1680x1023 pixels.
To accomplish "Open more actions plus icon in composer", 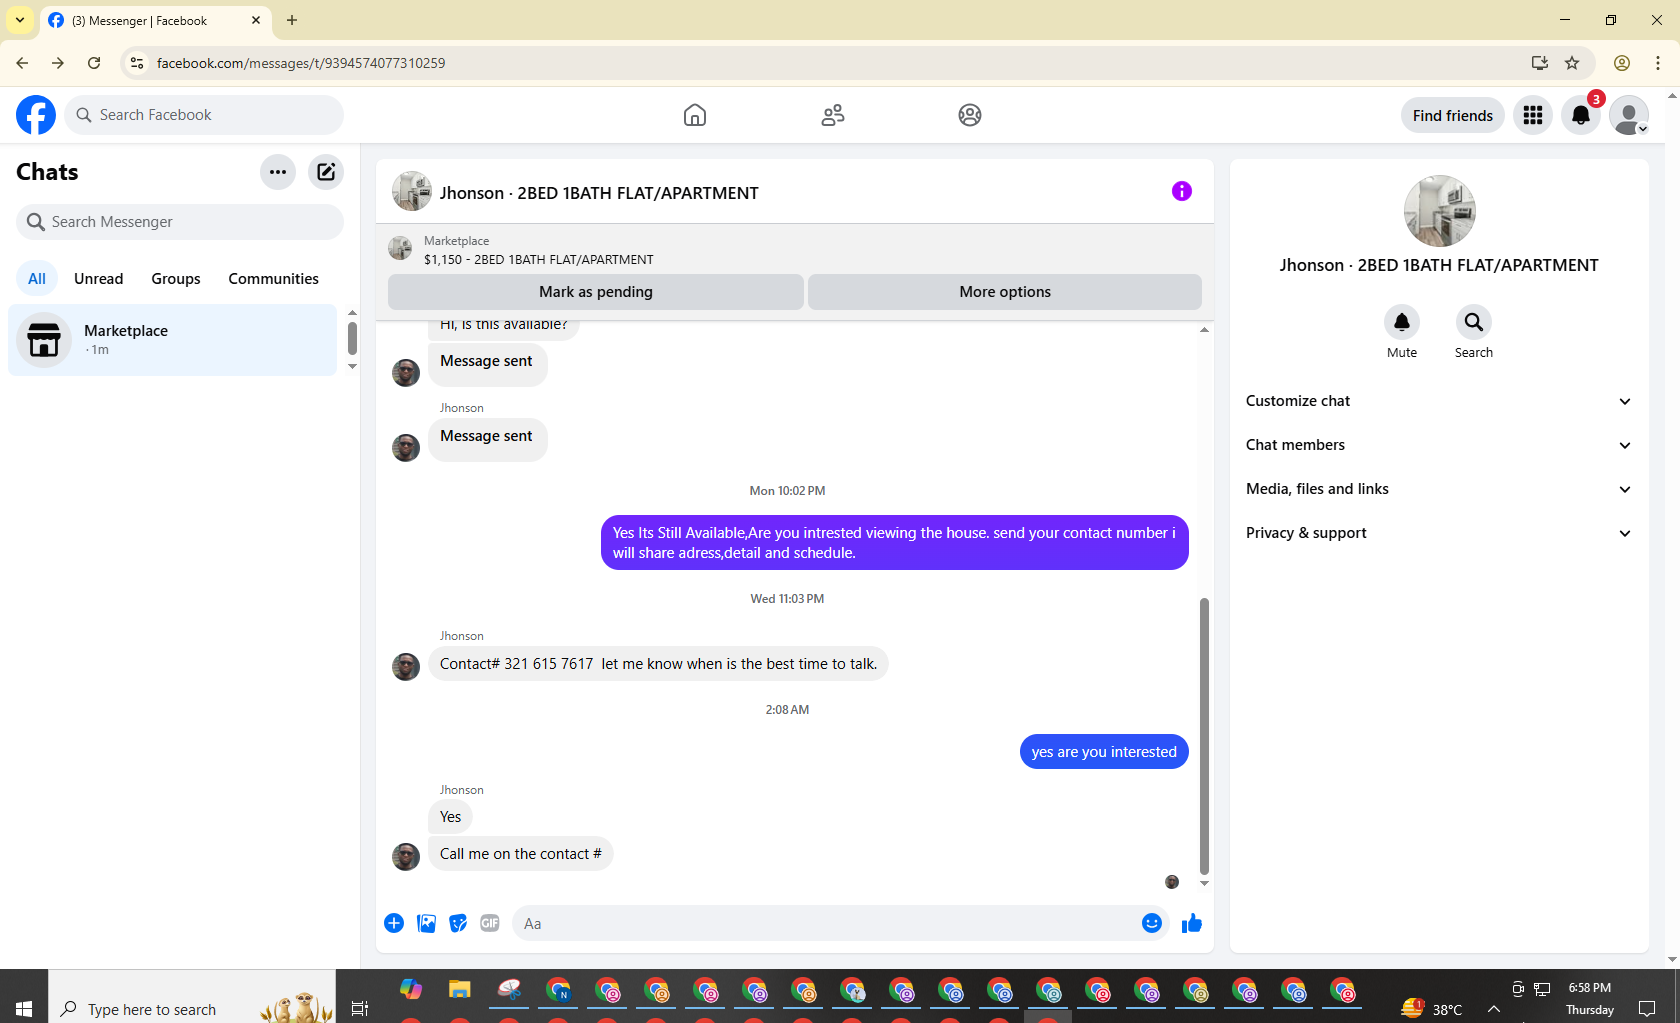I will coord(394,923).
